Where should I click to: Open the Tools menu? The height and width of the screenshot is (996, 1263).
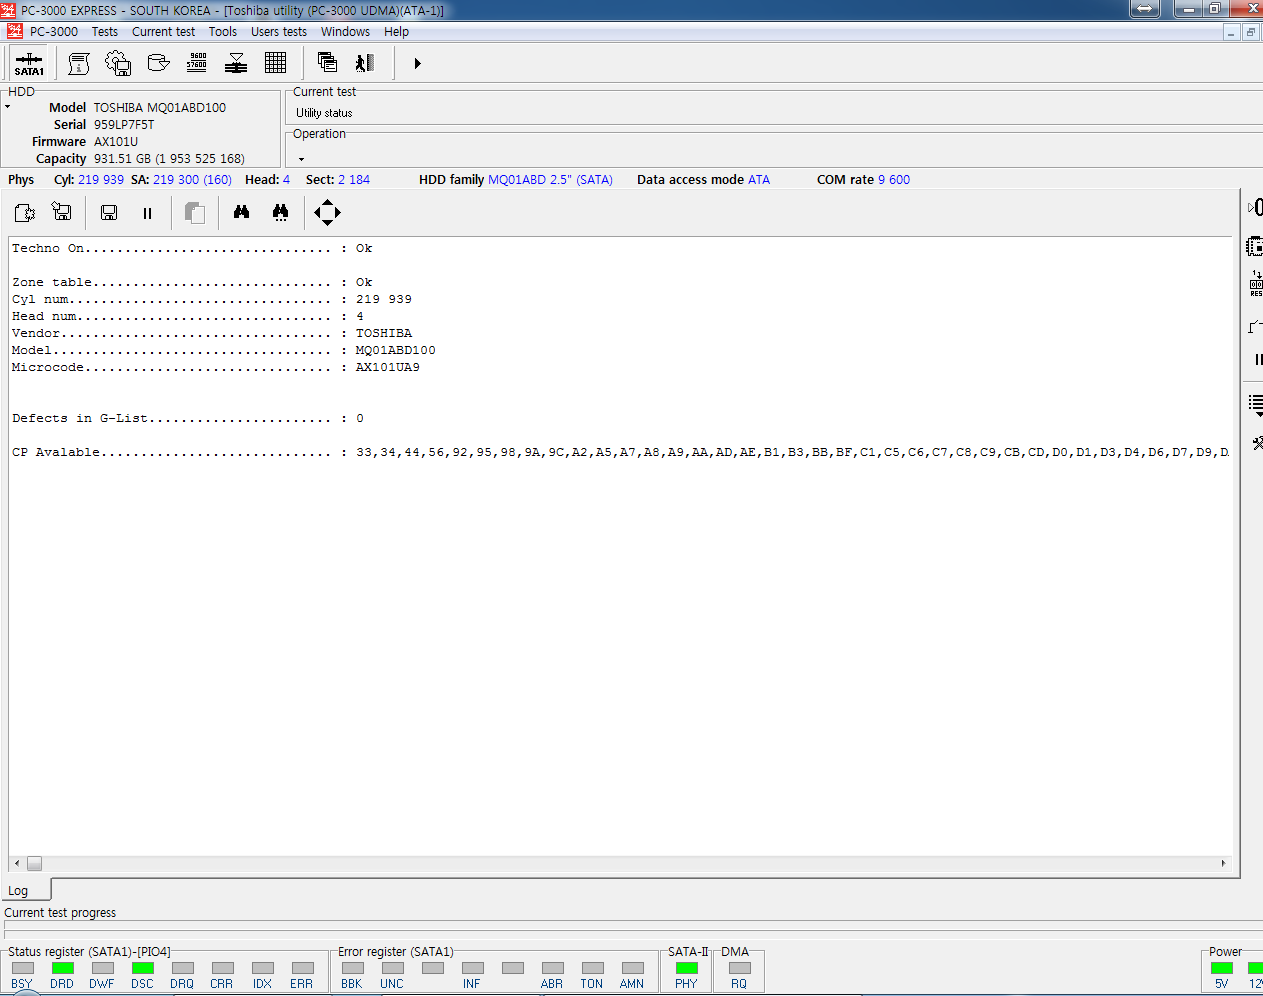(223, 32)
